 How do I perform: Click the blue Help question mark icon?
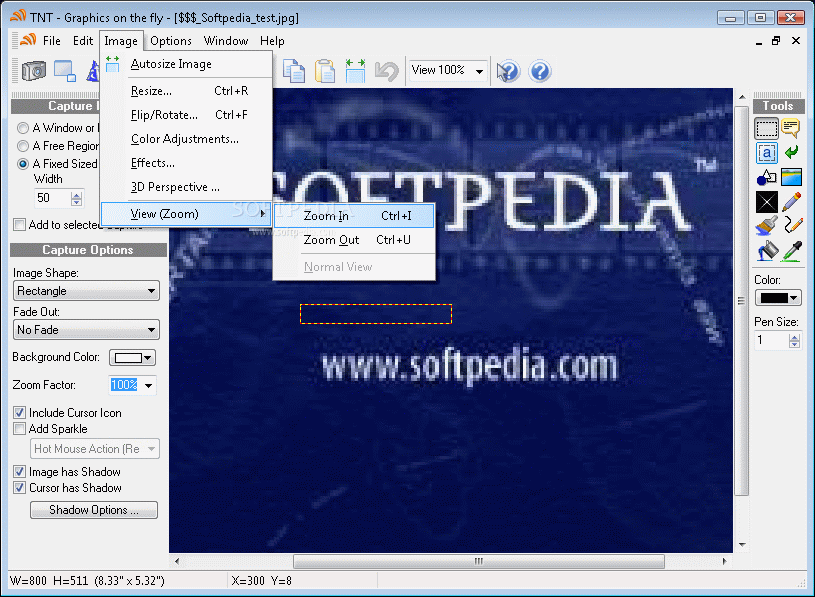[540, 71]
